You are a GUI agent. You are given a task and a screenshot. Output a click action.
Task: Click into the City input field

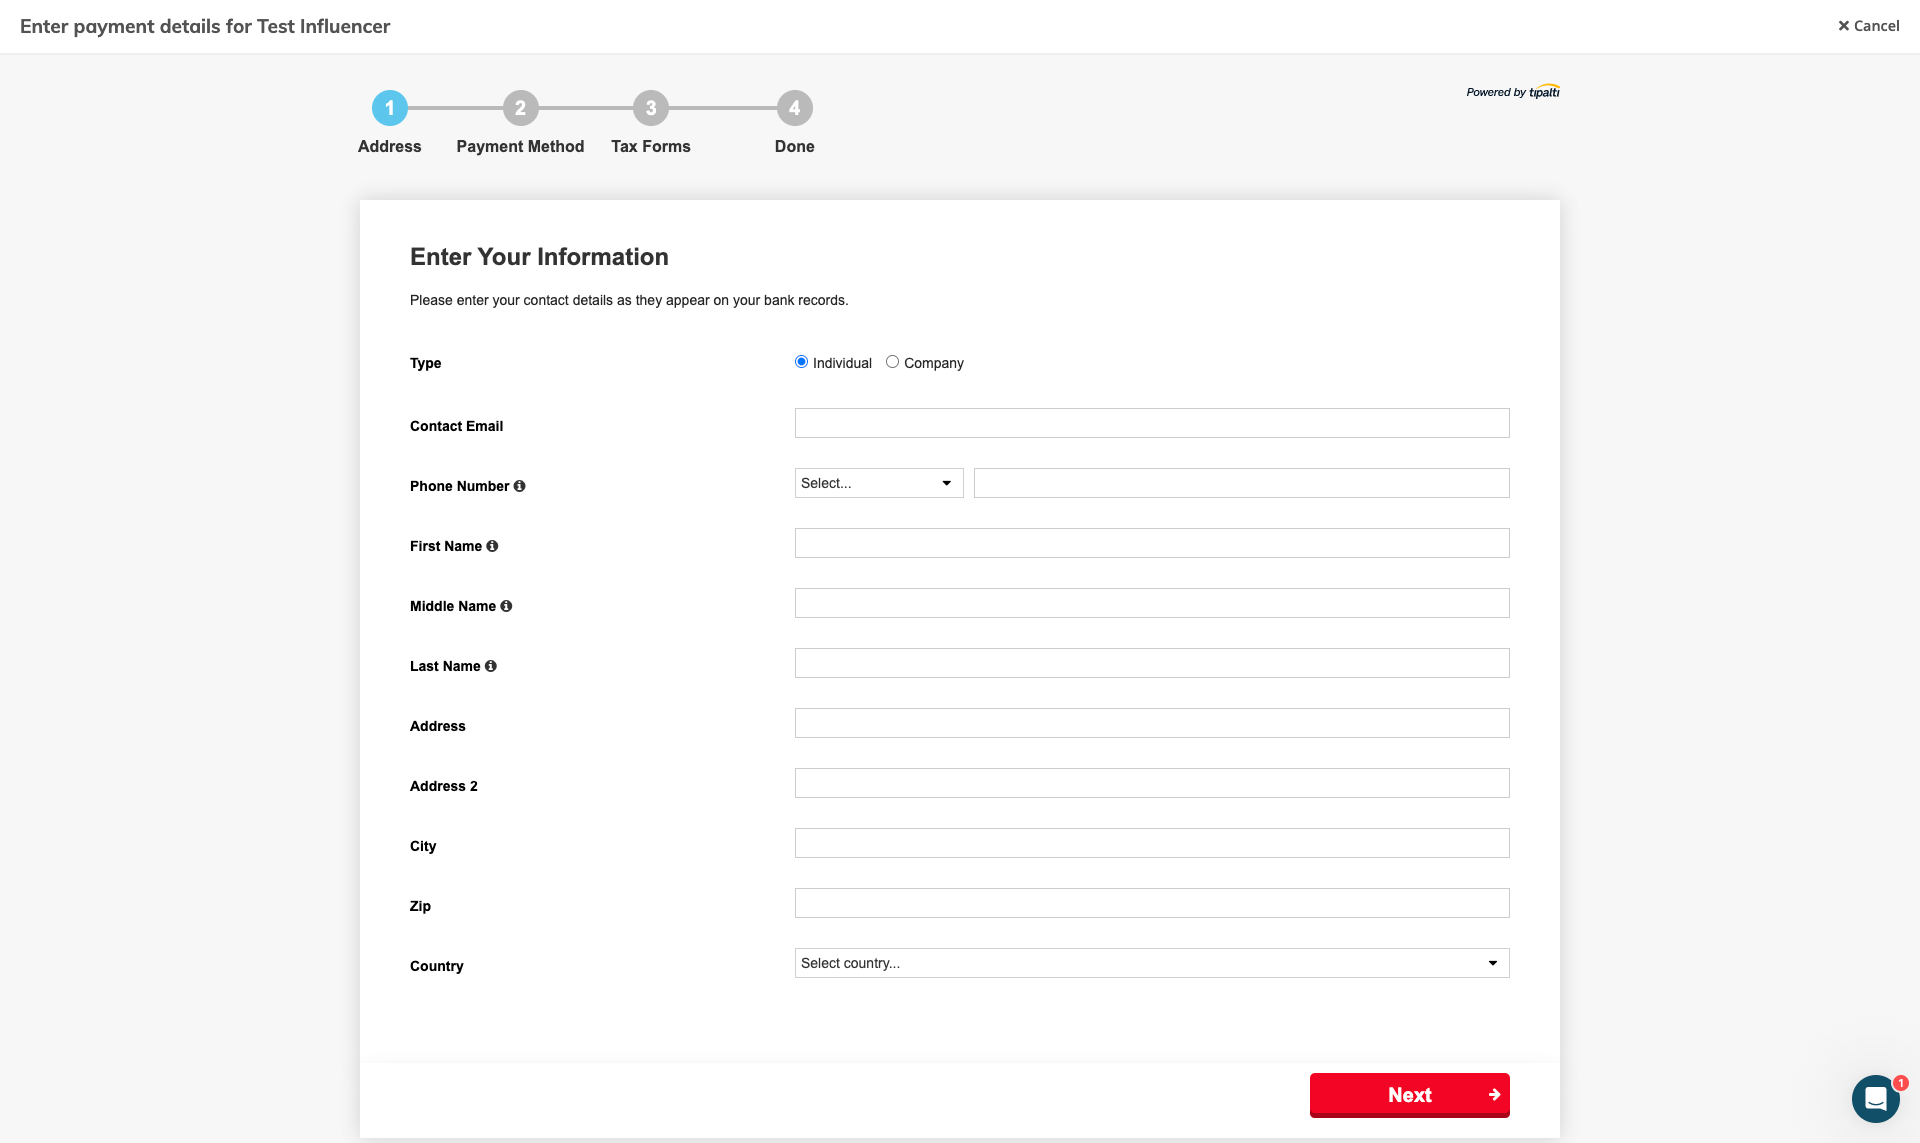pos(1151,843)
